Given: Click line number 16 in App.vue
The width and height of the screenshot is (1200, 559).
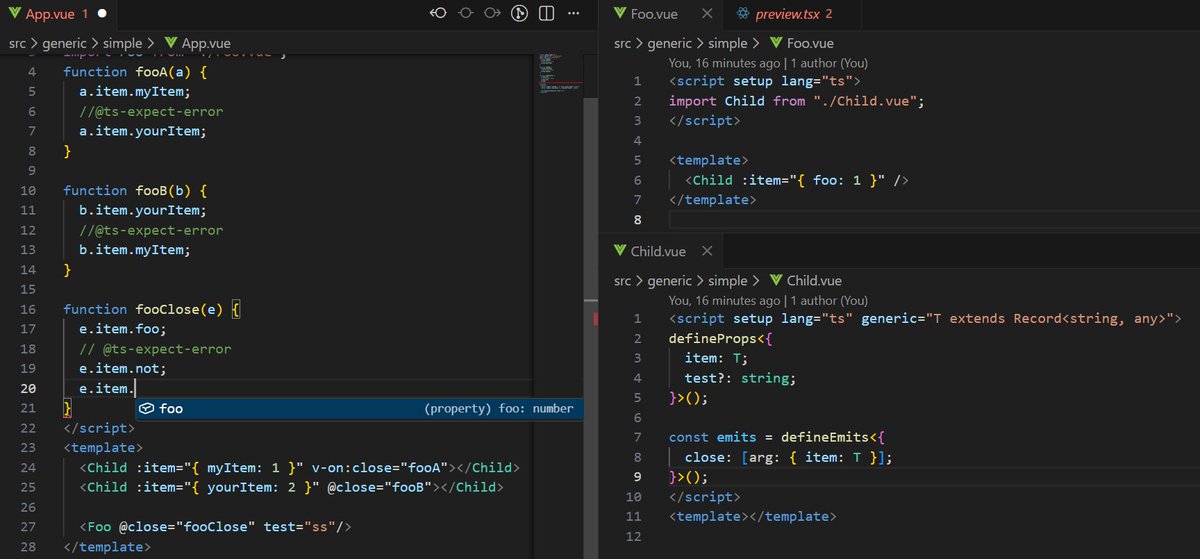Looking at the screenshot, I should (x=28, y=309).
